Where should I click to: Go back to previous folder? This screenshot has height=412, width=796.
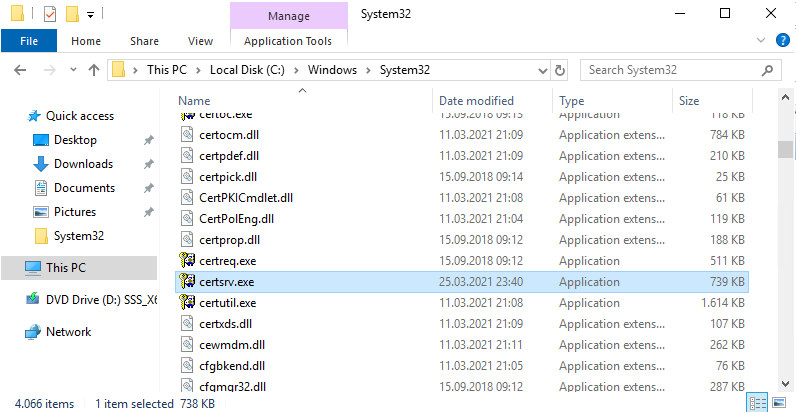tap(20, 70)
